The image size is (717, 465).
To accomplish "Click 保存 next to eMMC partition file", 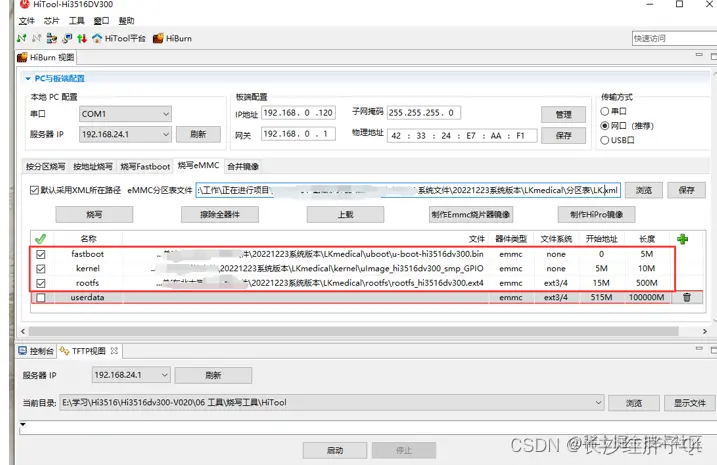I will [686, 190].
